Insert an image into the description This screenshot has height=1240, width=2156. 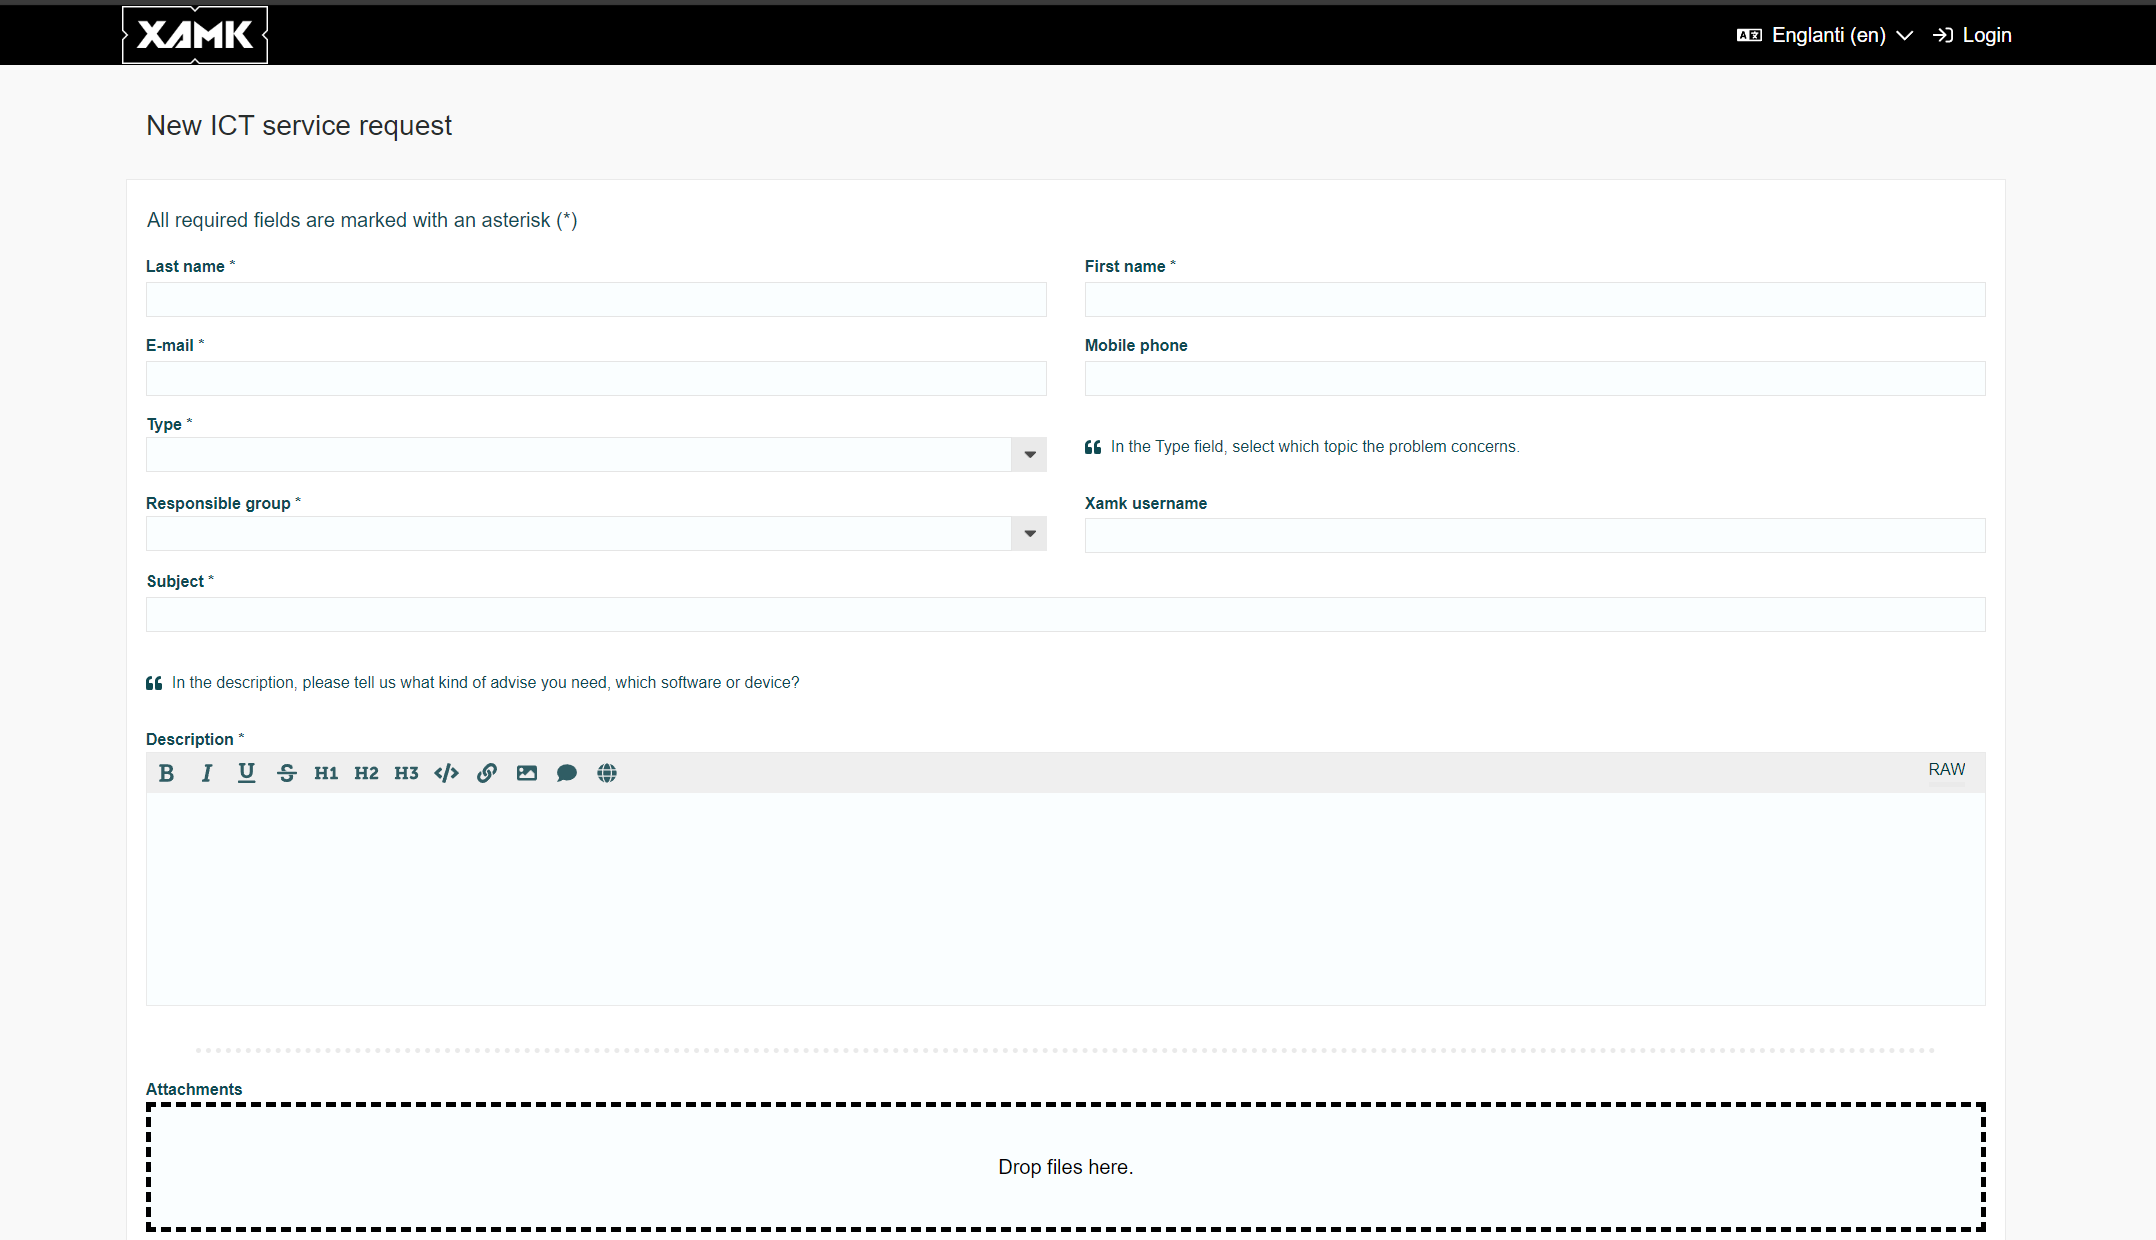[x=527, y=773]
